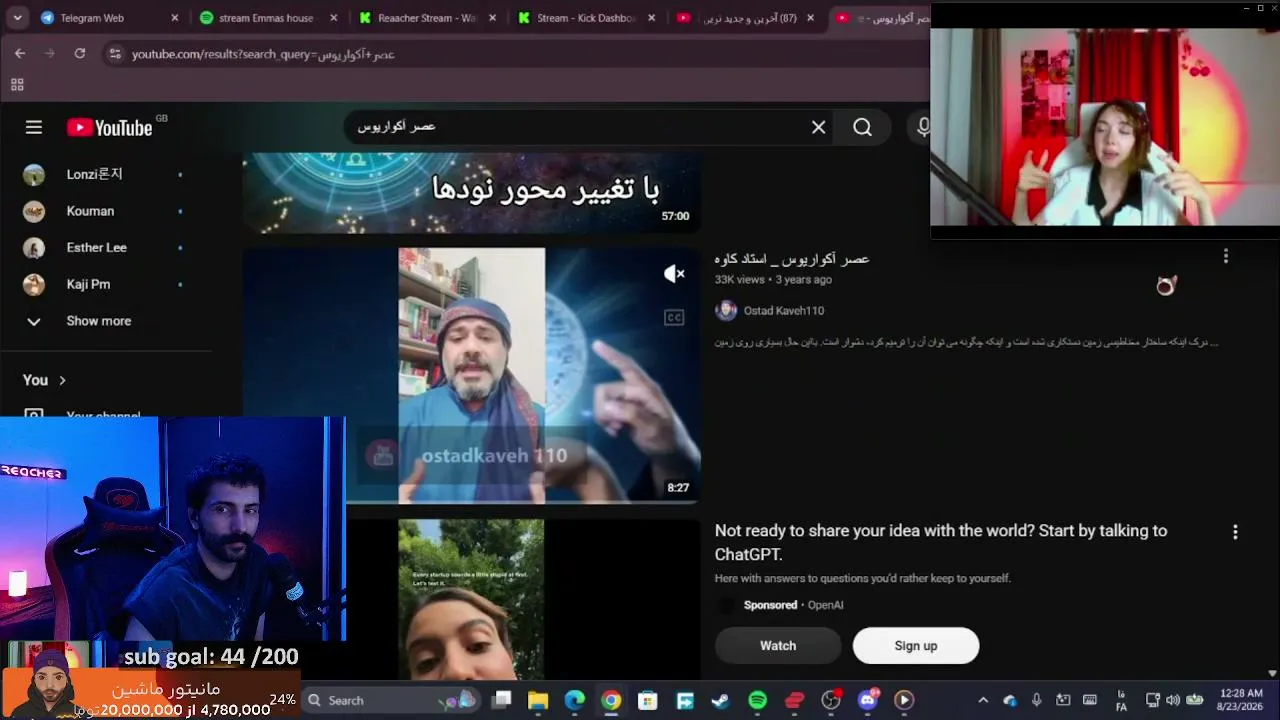
Task: Open Spotify from taskbar
Action: (x=758, y=700)
